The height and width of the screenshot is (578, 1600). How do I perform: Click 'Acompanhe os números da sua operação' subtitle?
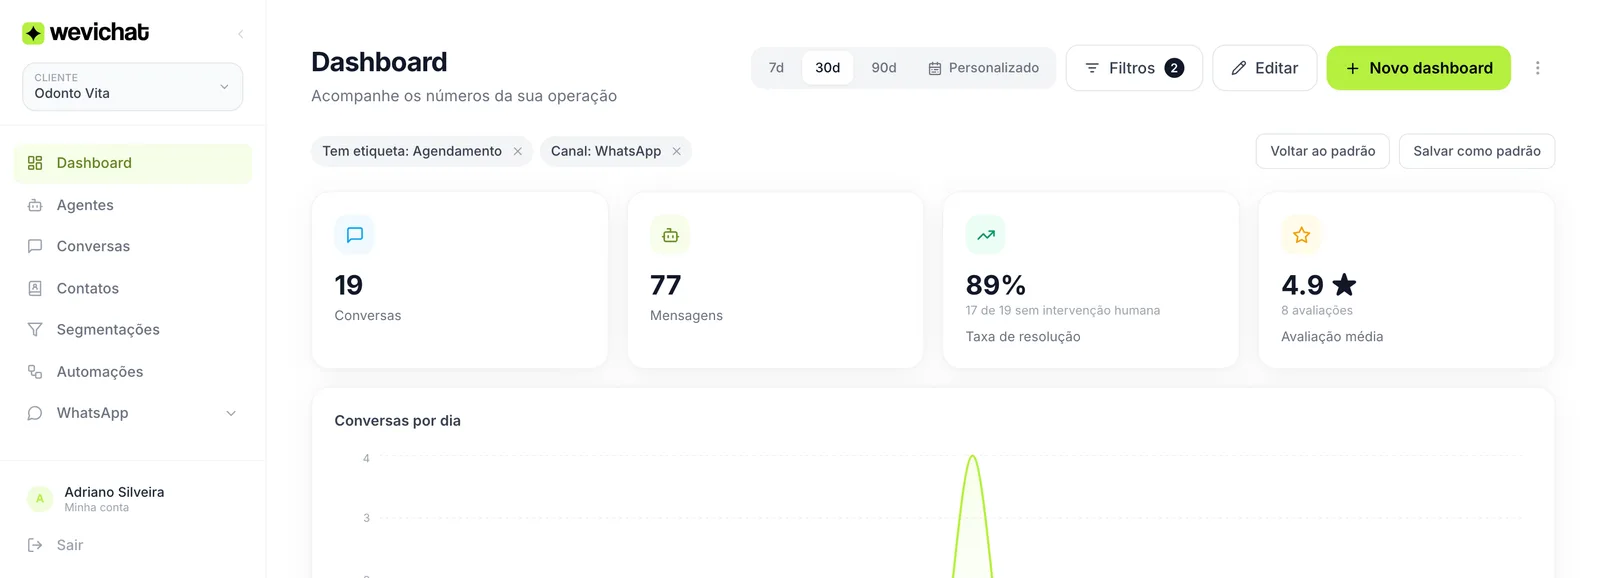464,96
